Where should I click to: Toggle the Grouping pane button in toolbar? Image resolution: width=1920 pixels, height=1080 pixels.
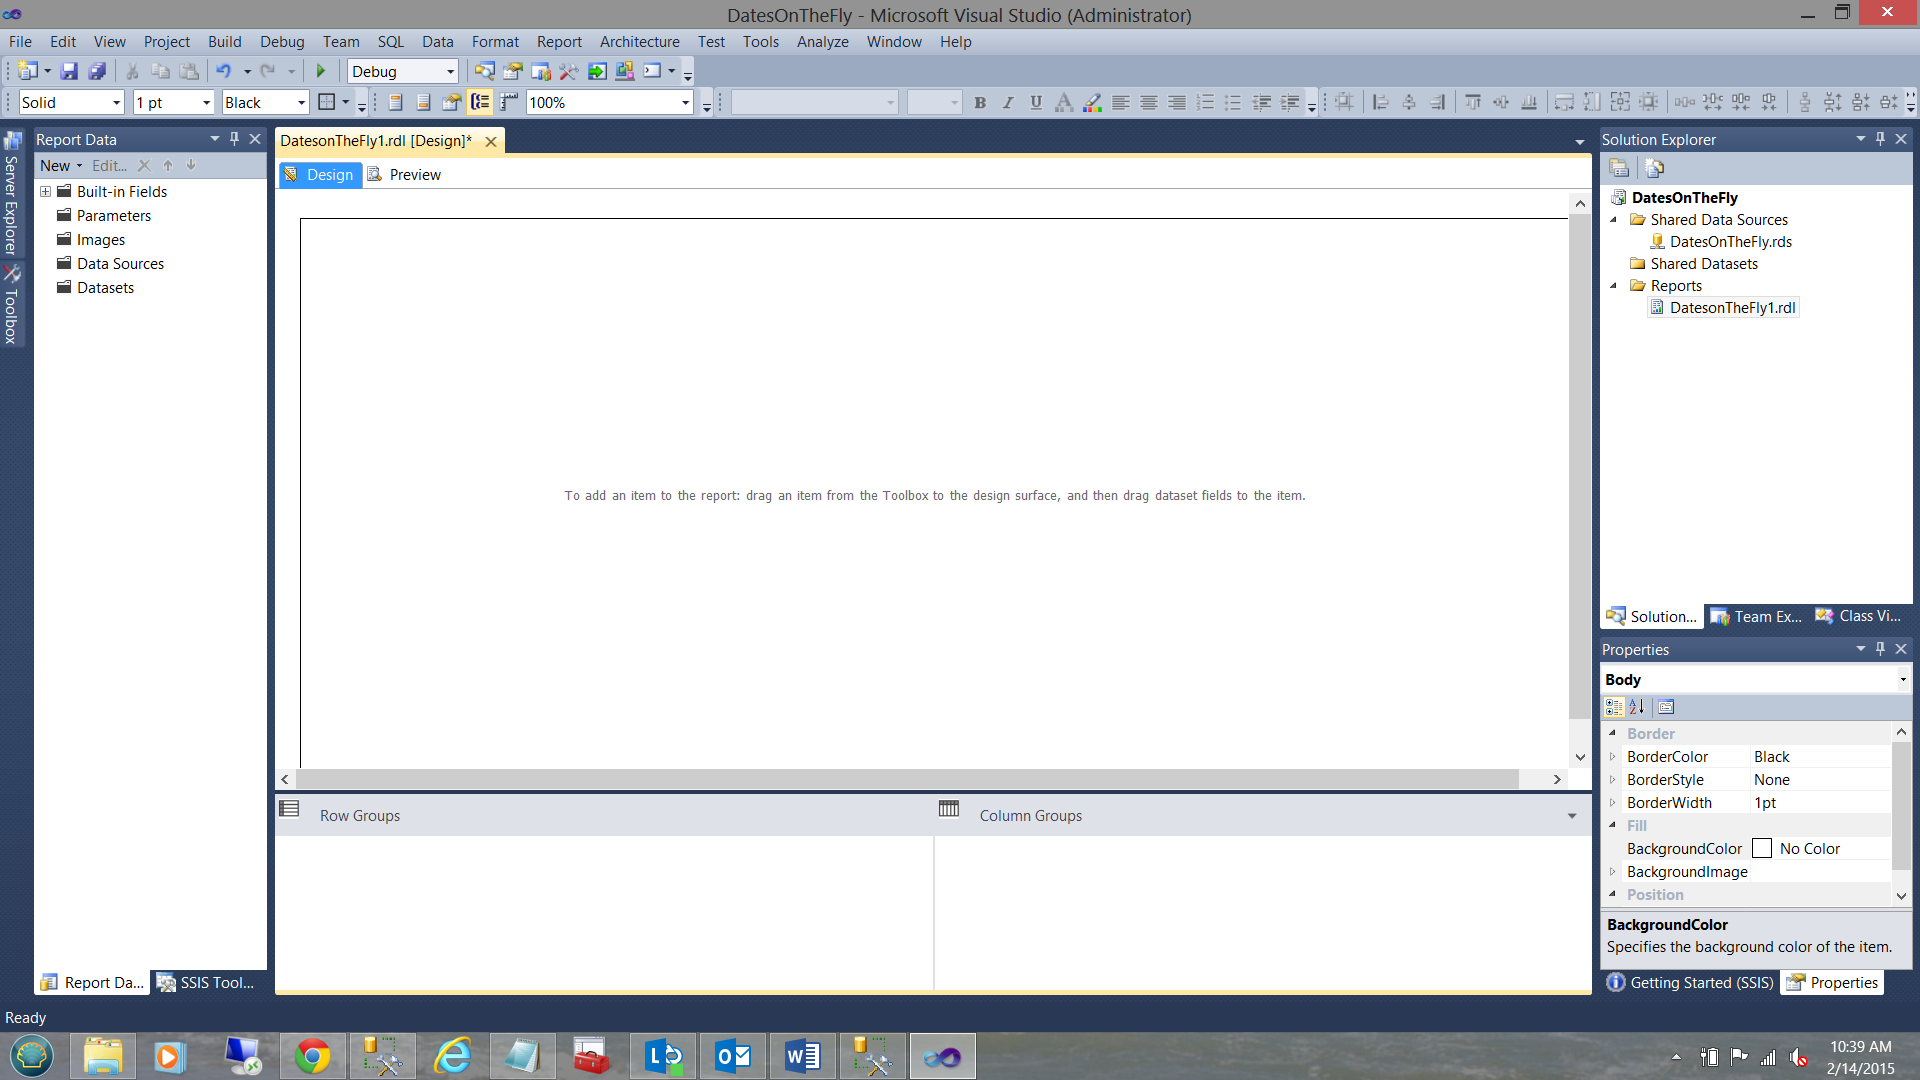pyautogui.click(x=480, y=102)
